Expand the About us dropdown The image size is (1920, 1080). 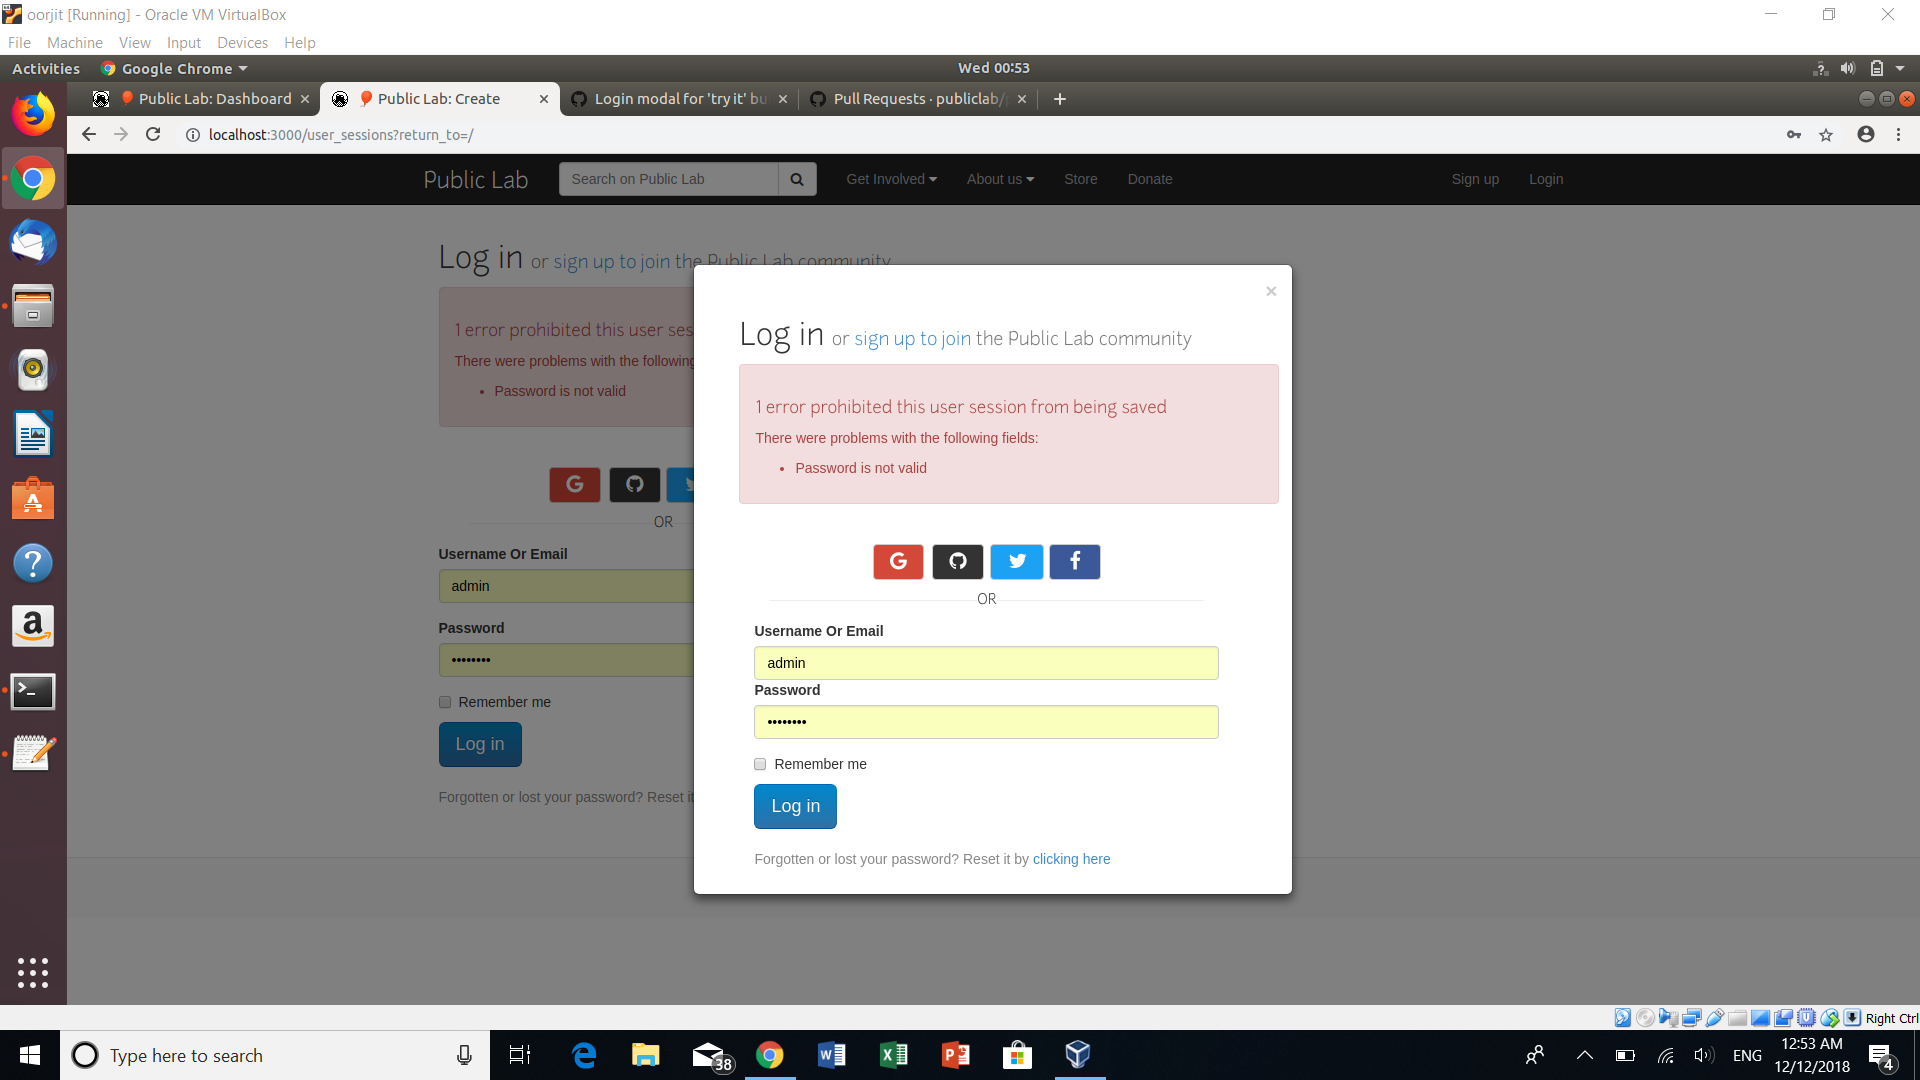pos(1000,179)
